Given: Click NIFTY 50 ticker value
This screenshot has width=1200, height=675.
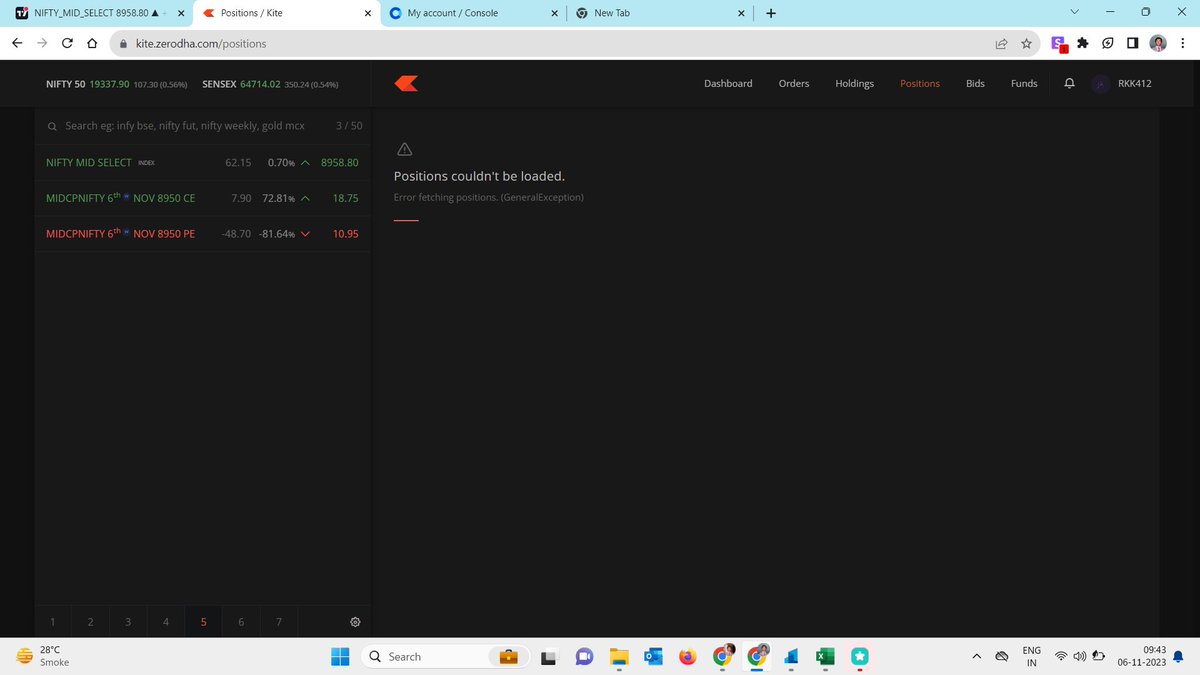Looking at the screenshot, I should [109, 84].
